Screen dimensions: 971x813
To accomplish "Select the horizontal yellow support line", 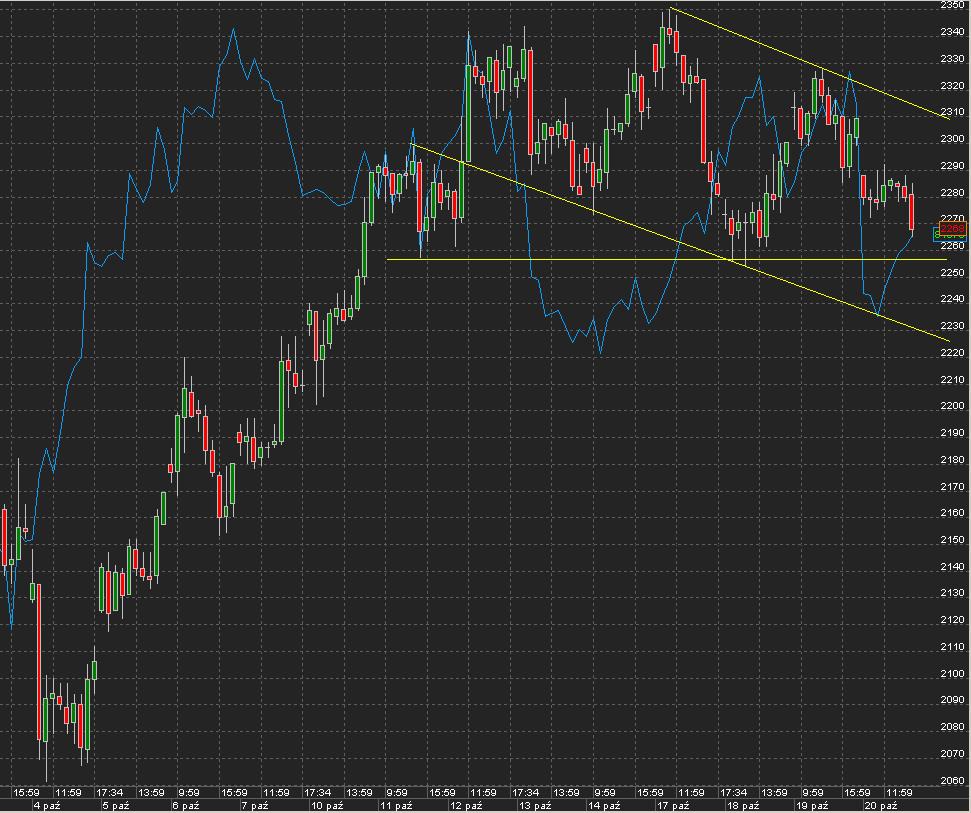I will tap(666, 259).
